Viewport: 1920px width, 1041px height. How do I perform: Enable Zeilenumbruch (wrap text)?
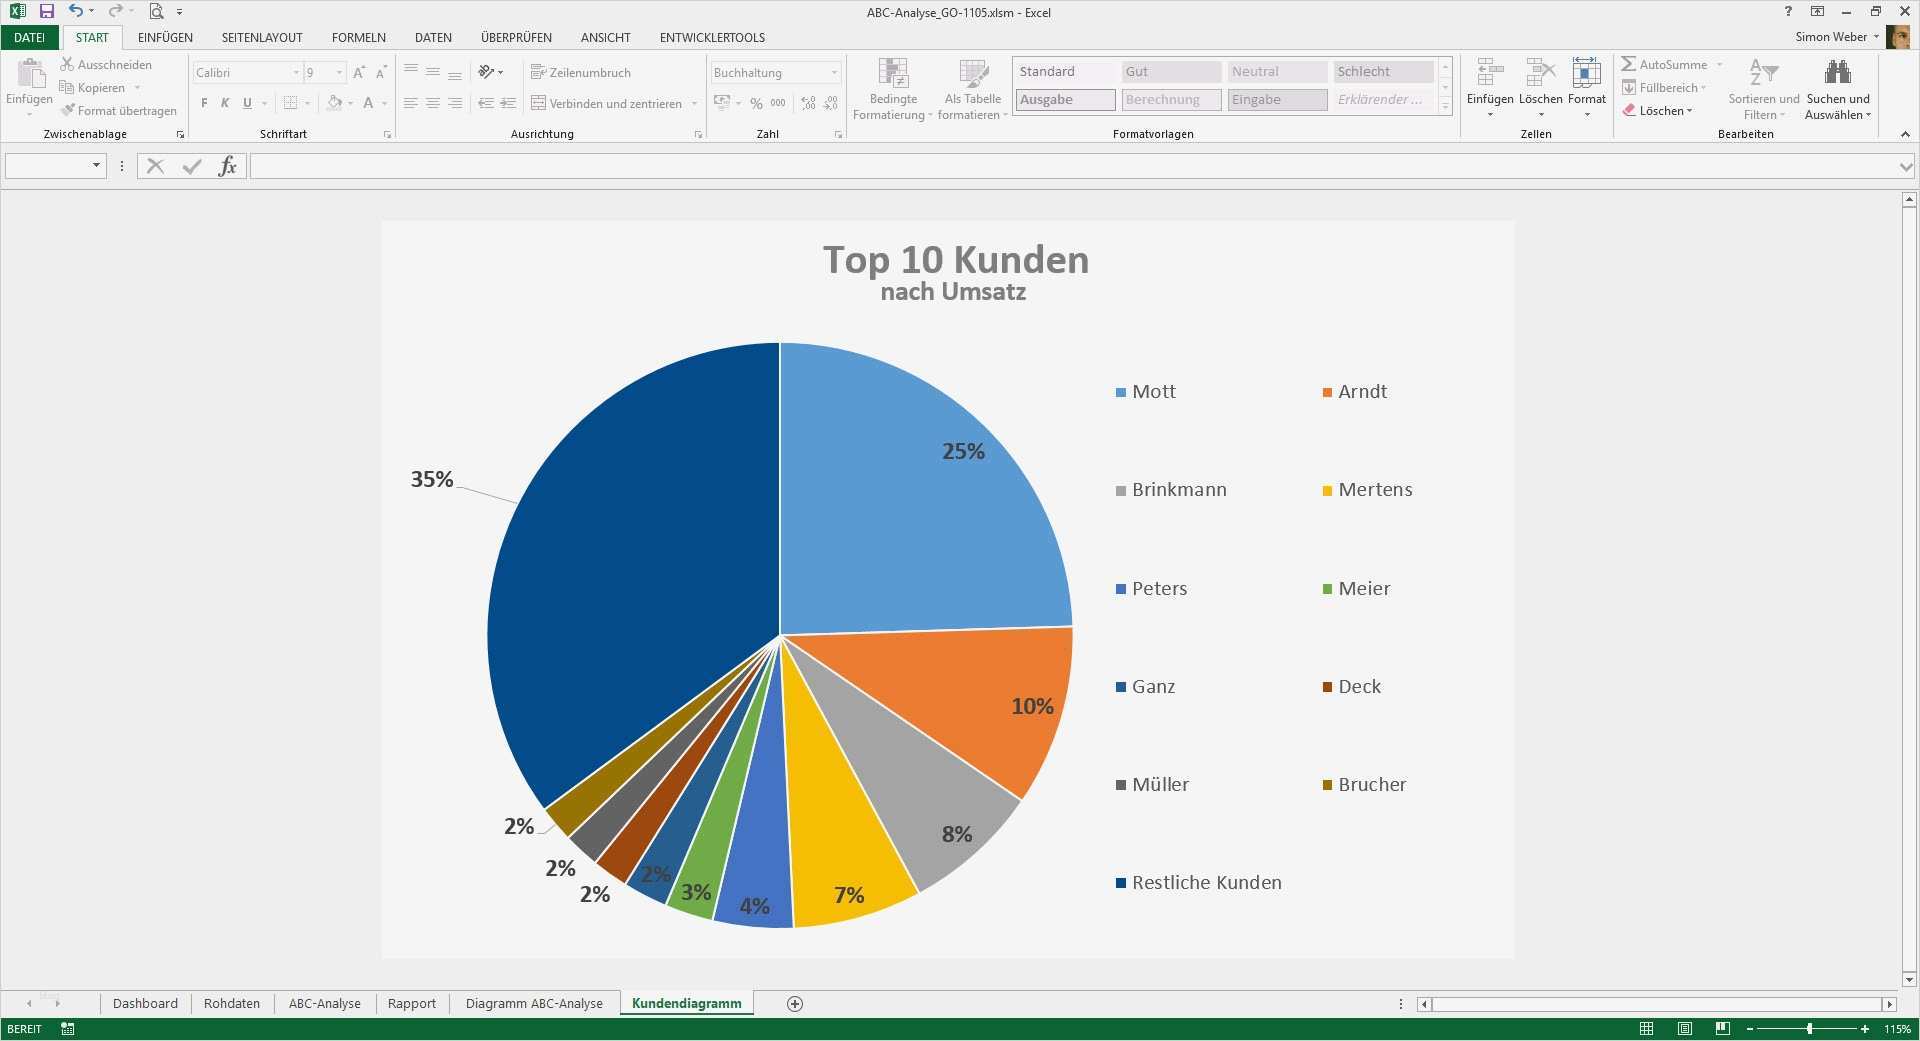coord(583,72)
